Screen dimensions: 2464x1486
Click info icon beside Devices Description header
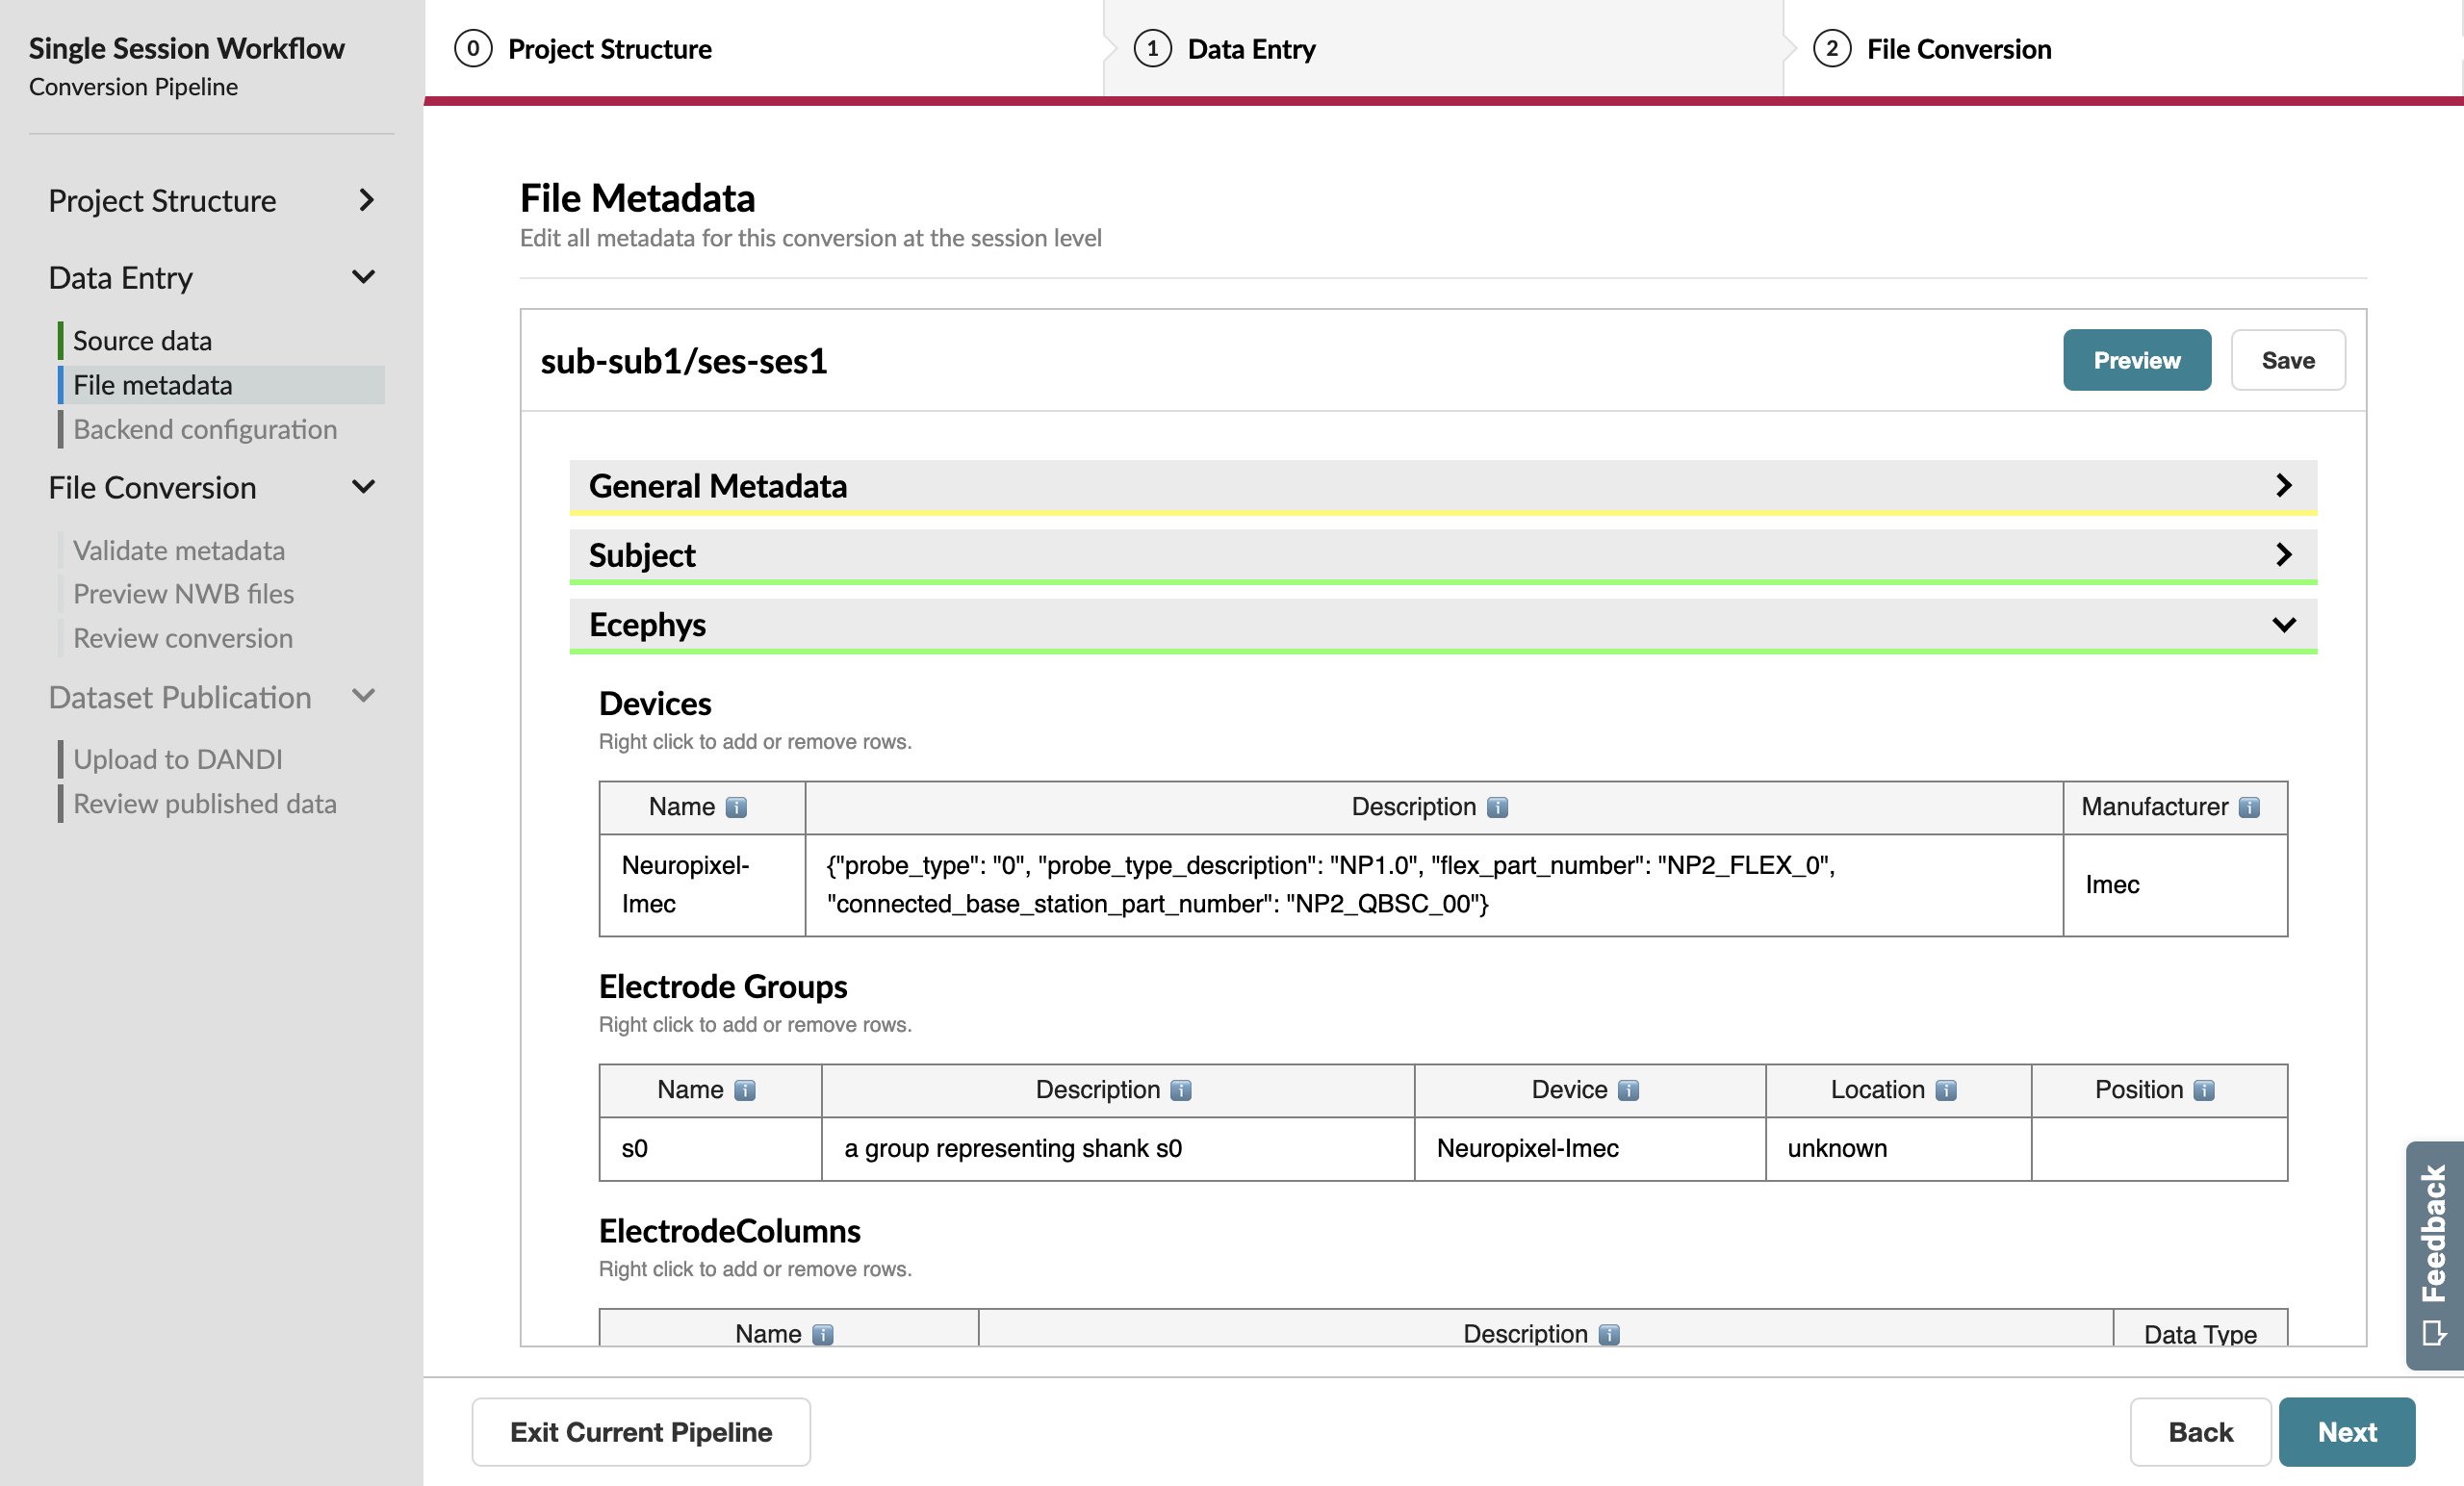pos(1497,807)
